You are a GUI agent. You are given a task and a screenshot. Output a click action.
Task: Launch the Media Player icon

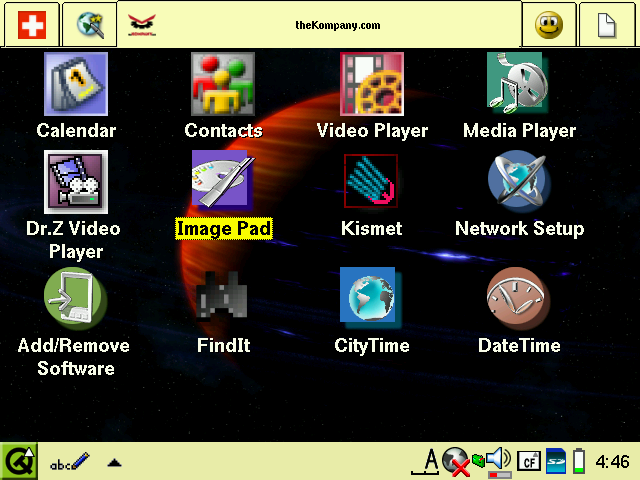[518, 83]
